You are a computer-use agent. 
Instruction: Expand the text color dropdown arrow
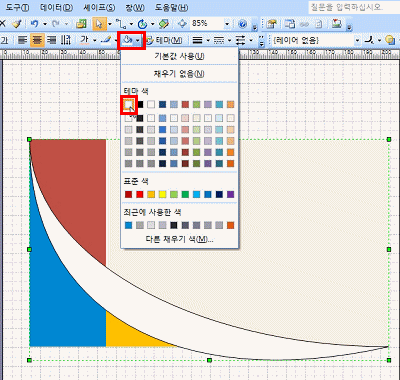tap(95, 41)
